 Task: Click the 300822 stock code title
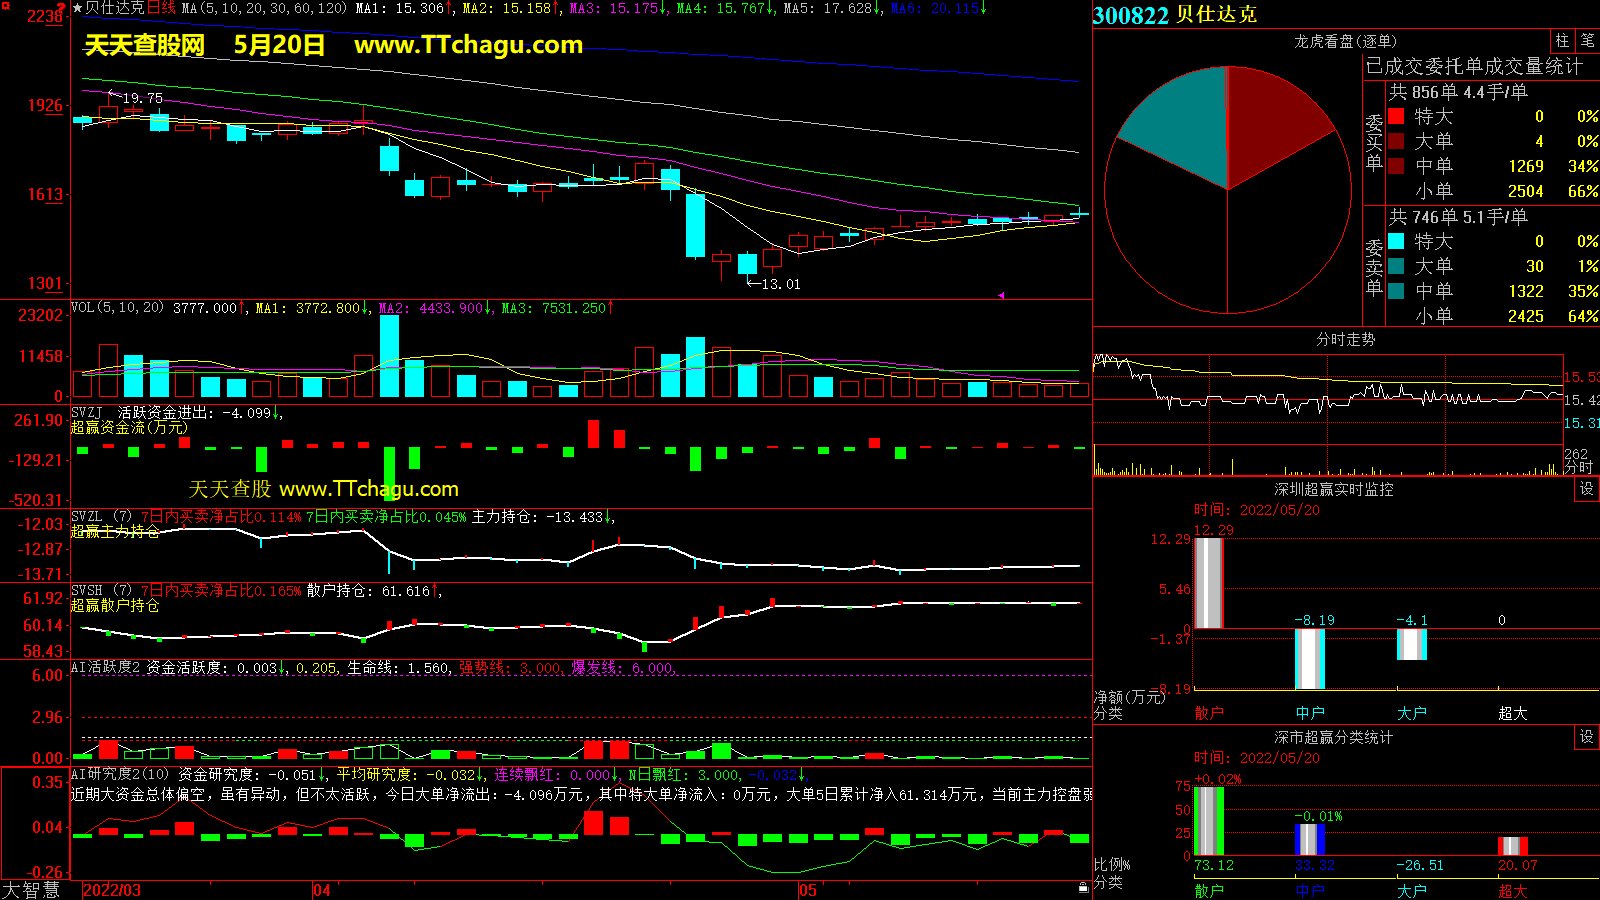(1130, 15)
